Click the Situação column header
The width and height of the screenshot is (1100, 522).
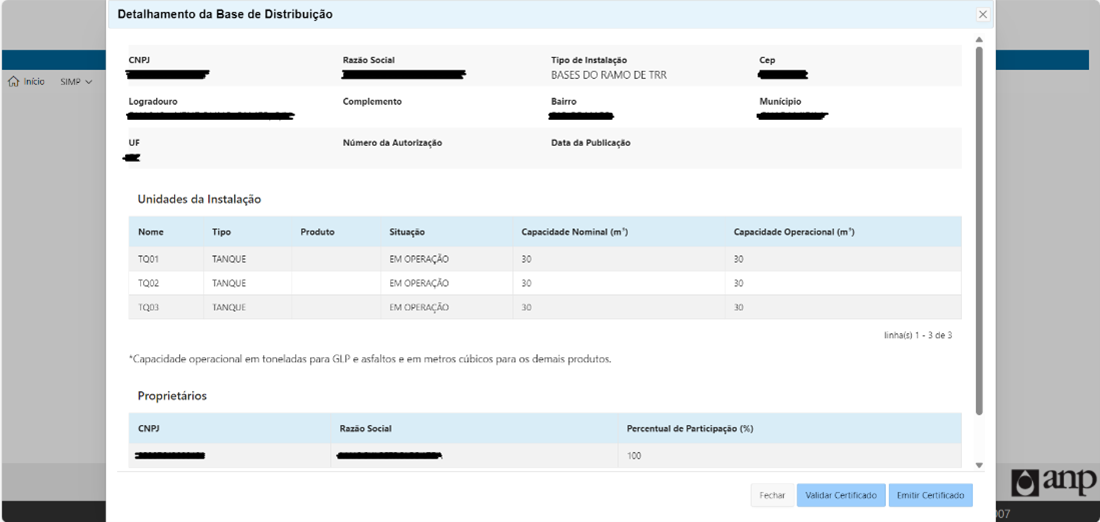(407, 232)
